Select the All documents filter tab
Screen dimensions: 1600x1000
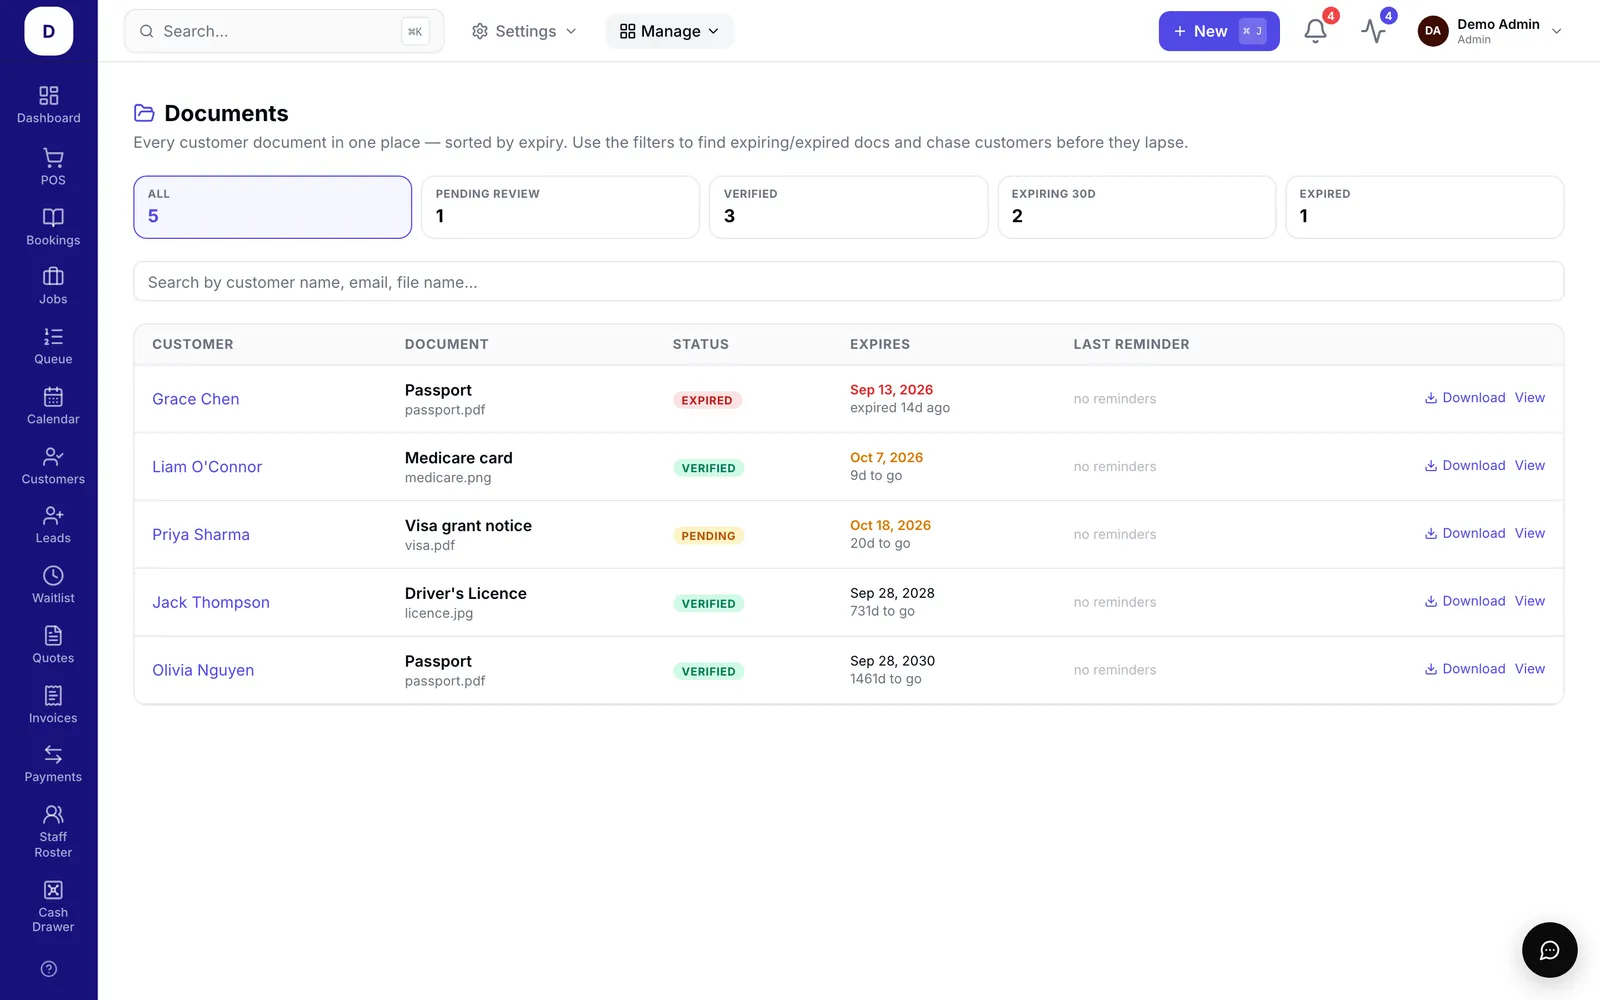point(273,207)
